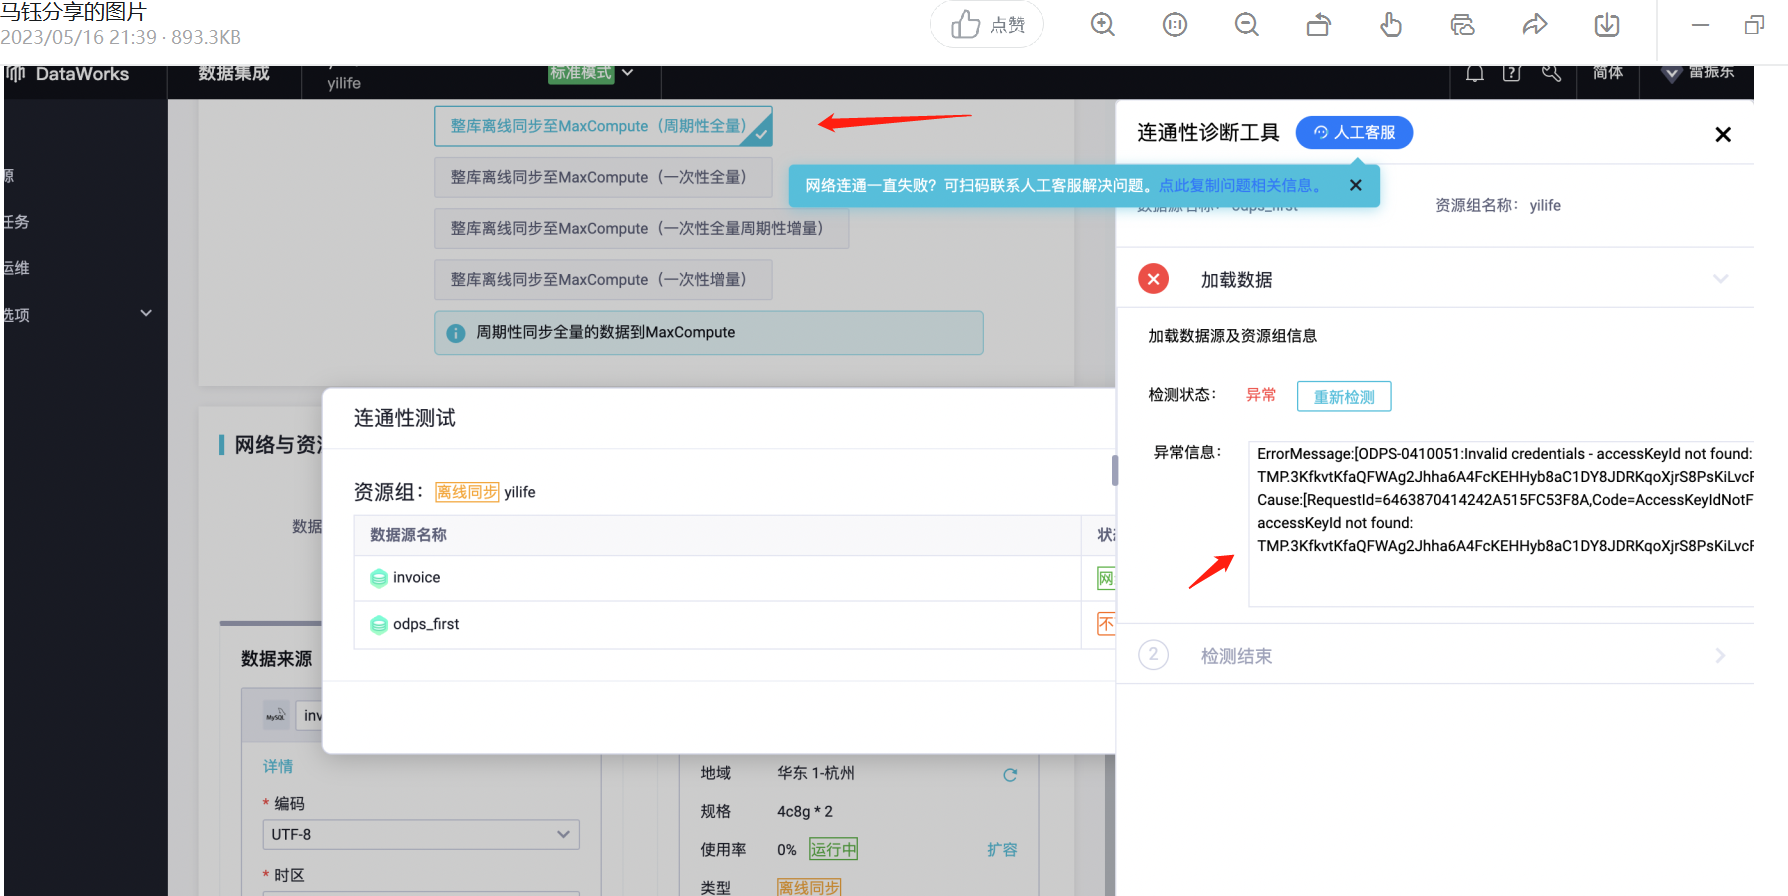
Task: Expand the 标准模式 workspace dropdown
Action: (x=591, y=73)
